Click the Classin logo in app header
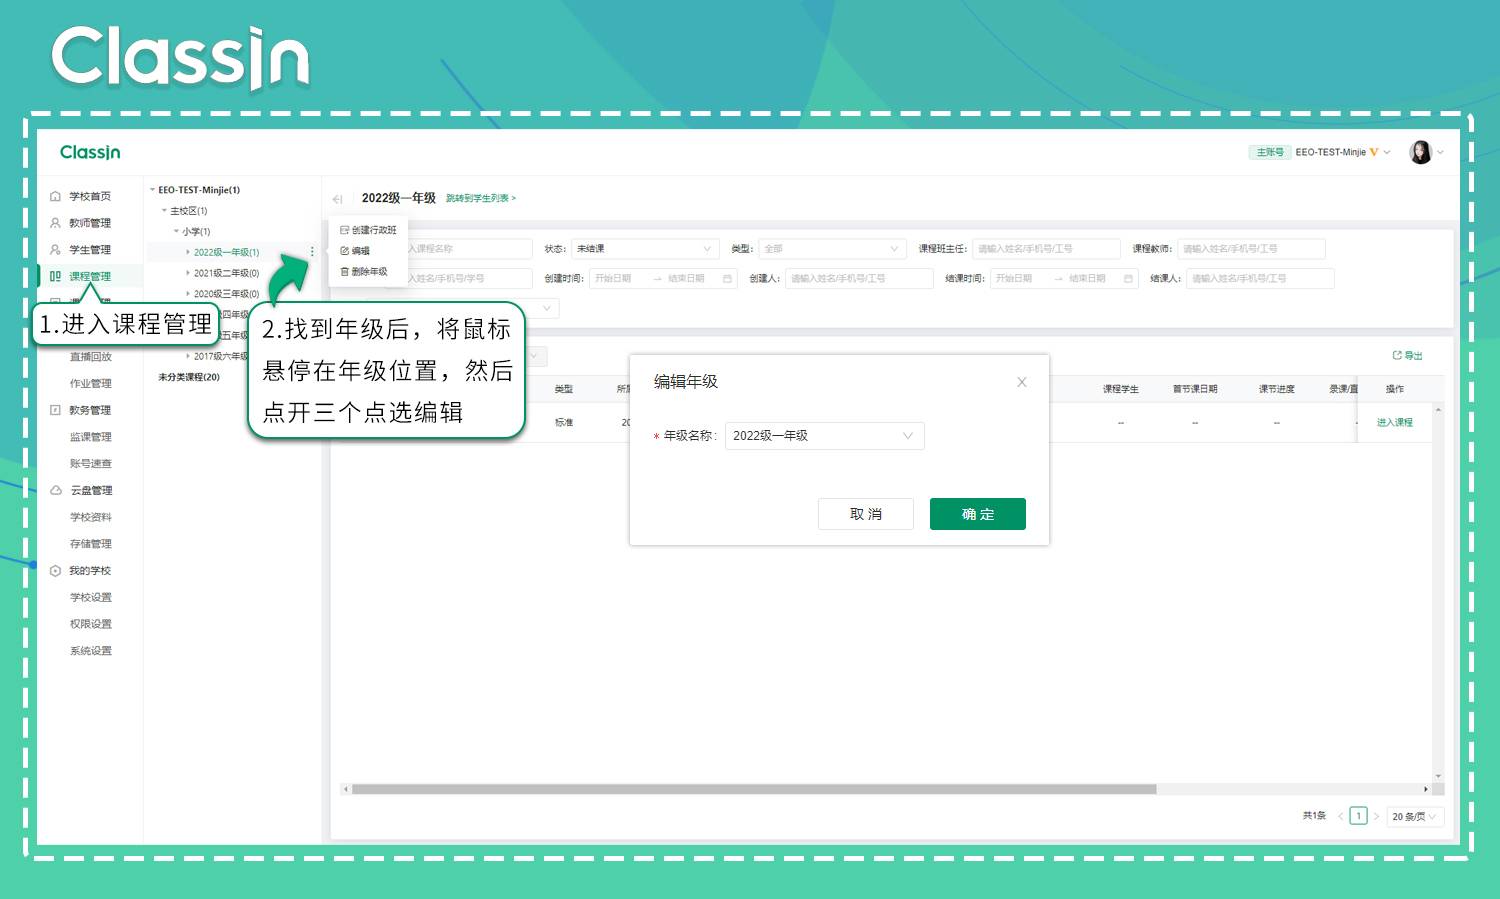The image size is (1500, 899). coord(90,152)
